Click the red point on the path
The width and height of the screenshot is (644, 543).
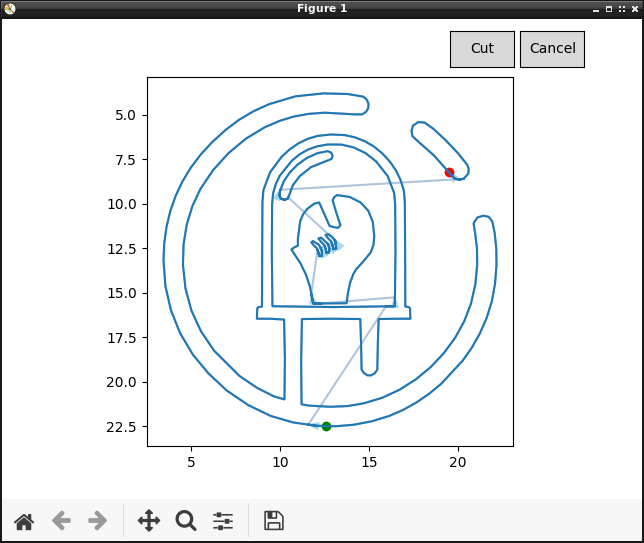(x=450, y=173)
